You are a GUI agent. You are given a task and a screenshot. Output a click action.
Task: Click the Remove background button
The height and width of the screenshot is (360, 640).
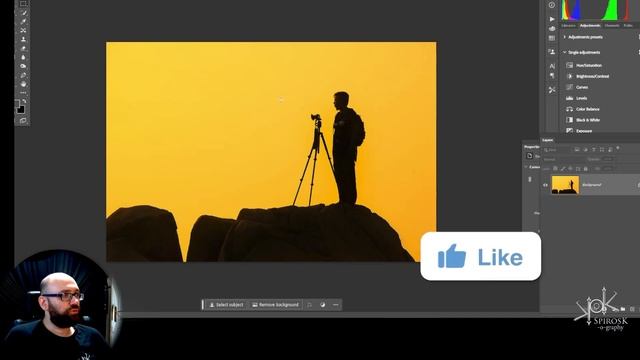276,305
